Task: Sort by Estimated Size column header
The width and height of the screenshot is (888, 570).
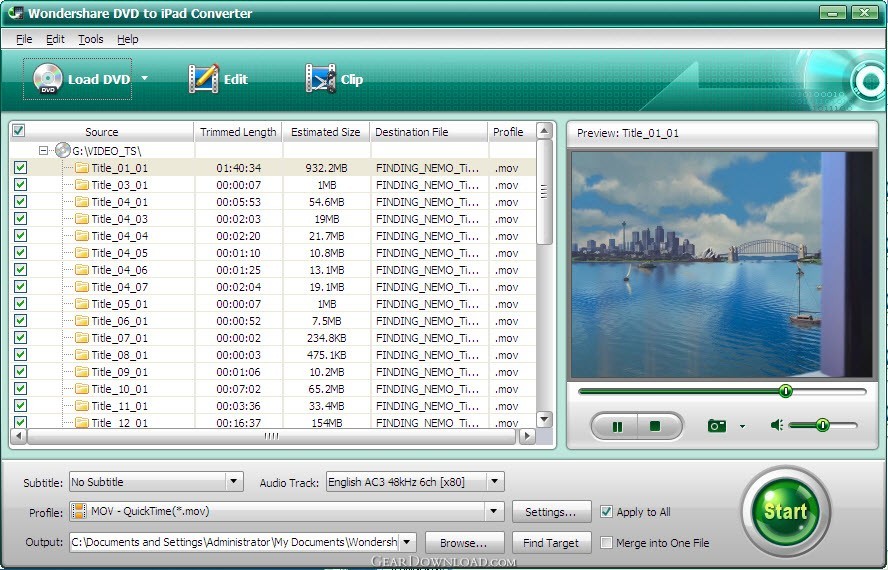Action: point(326,132)
